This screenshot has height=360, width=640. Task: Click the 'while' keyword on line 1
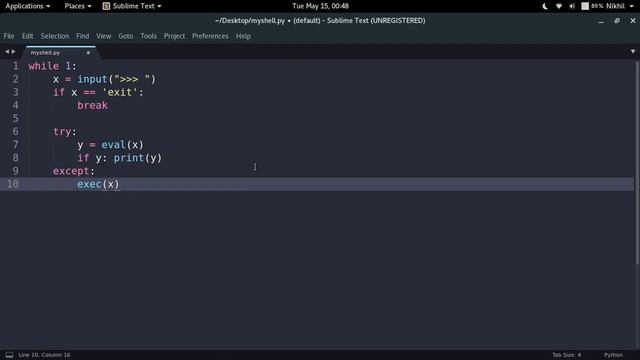coord(44,66)
